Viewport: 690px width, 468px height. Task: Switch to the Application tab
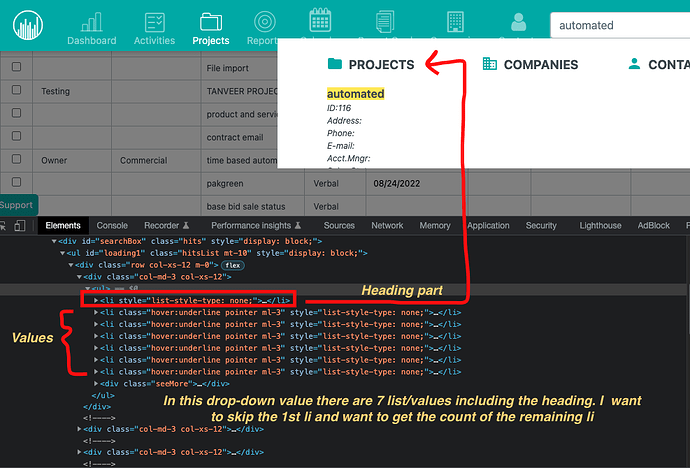tap(488, 226)
